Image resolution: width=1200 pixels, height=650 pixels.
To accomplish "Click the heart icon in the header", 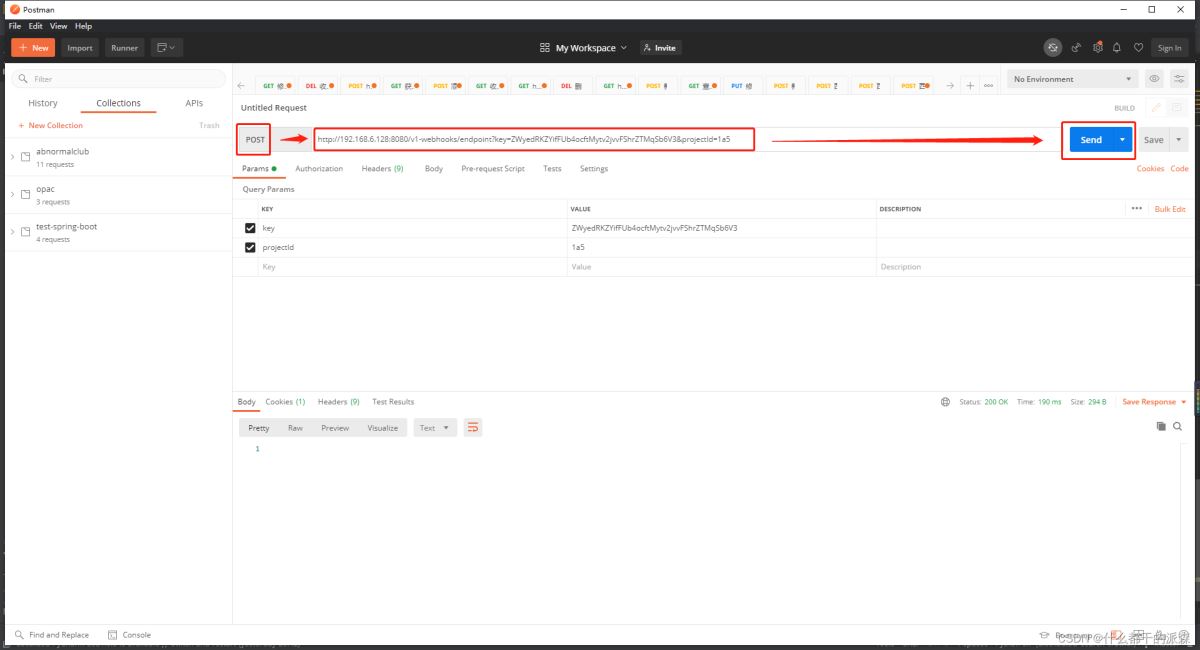I will (x=1137, y=47).
